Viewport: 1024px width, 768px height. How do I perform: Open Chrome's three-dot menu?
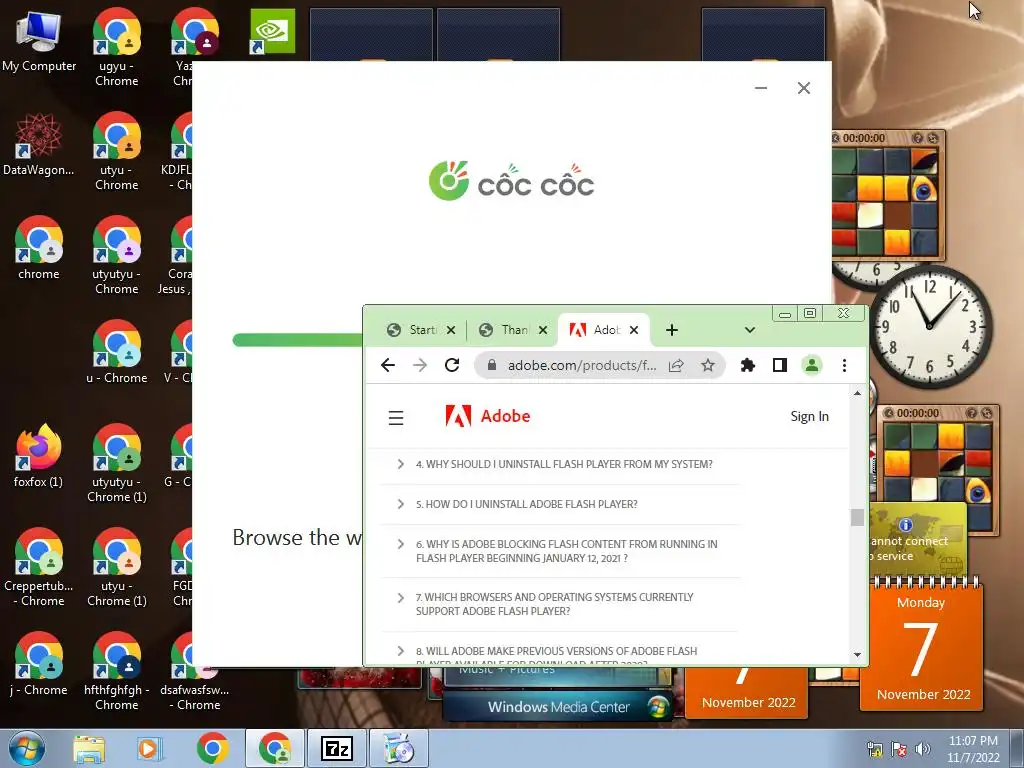(x=844, y=365)
